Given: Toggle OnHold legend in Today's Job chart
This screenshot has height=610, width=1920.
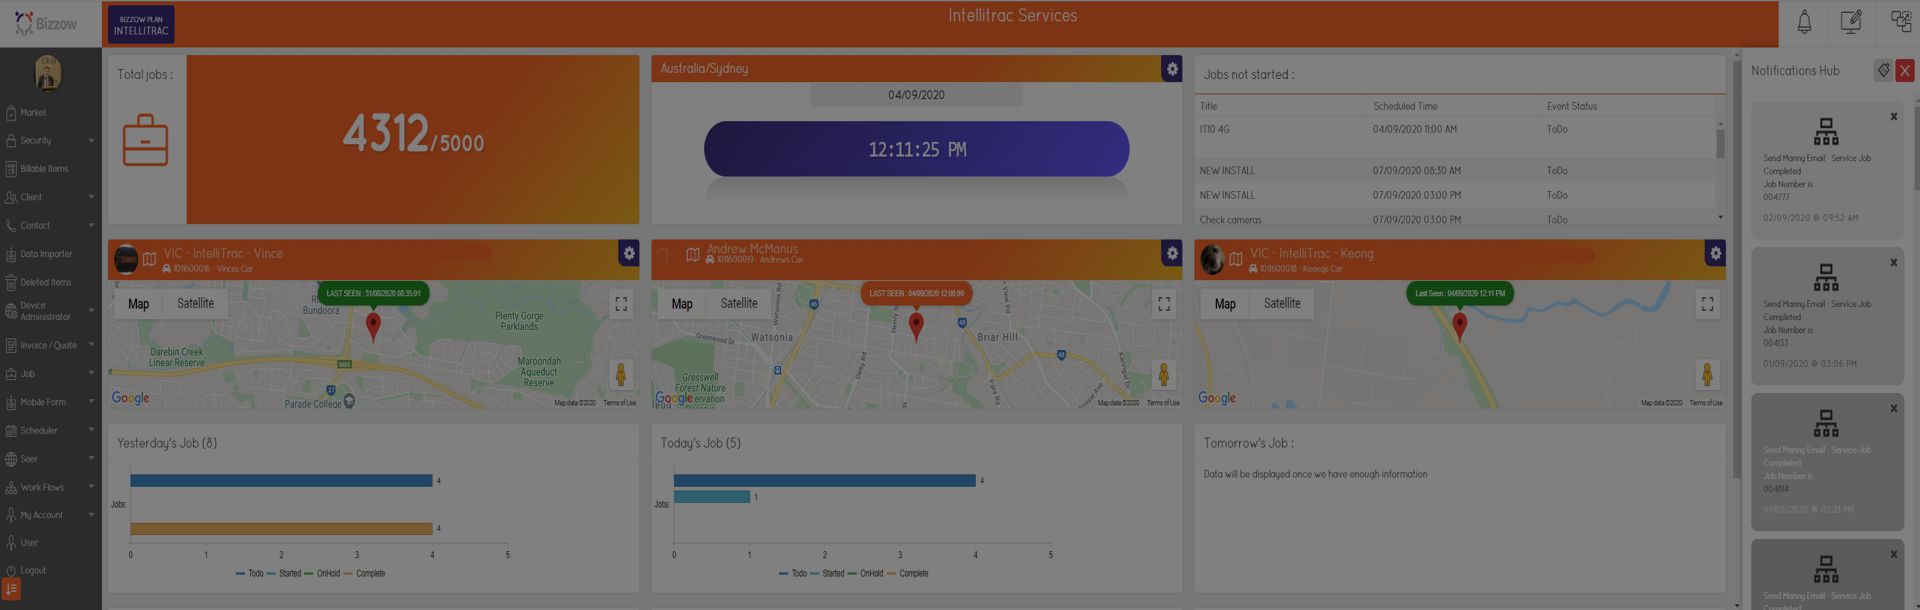Looking at the screenshot, I should coord(865,574).
